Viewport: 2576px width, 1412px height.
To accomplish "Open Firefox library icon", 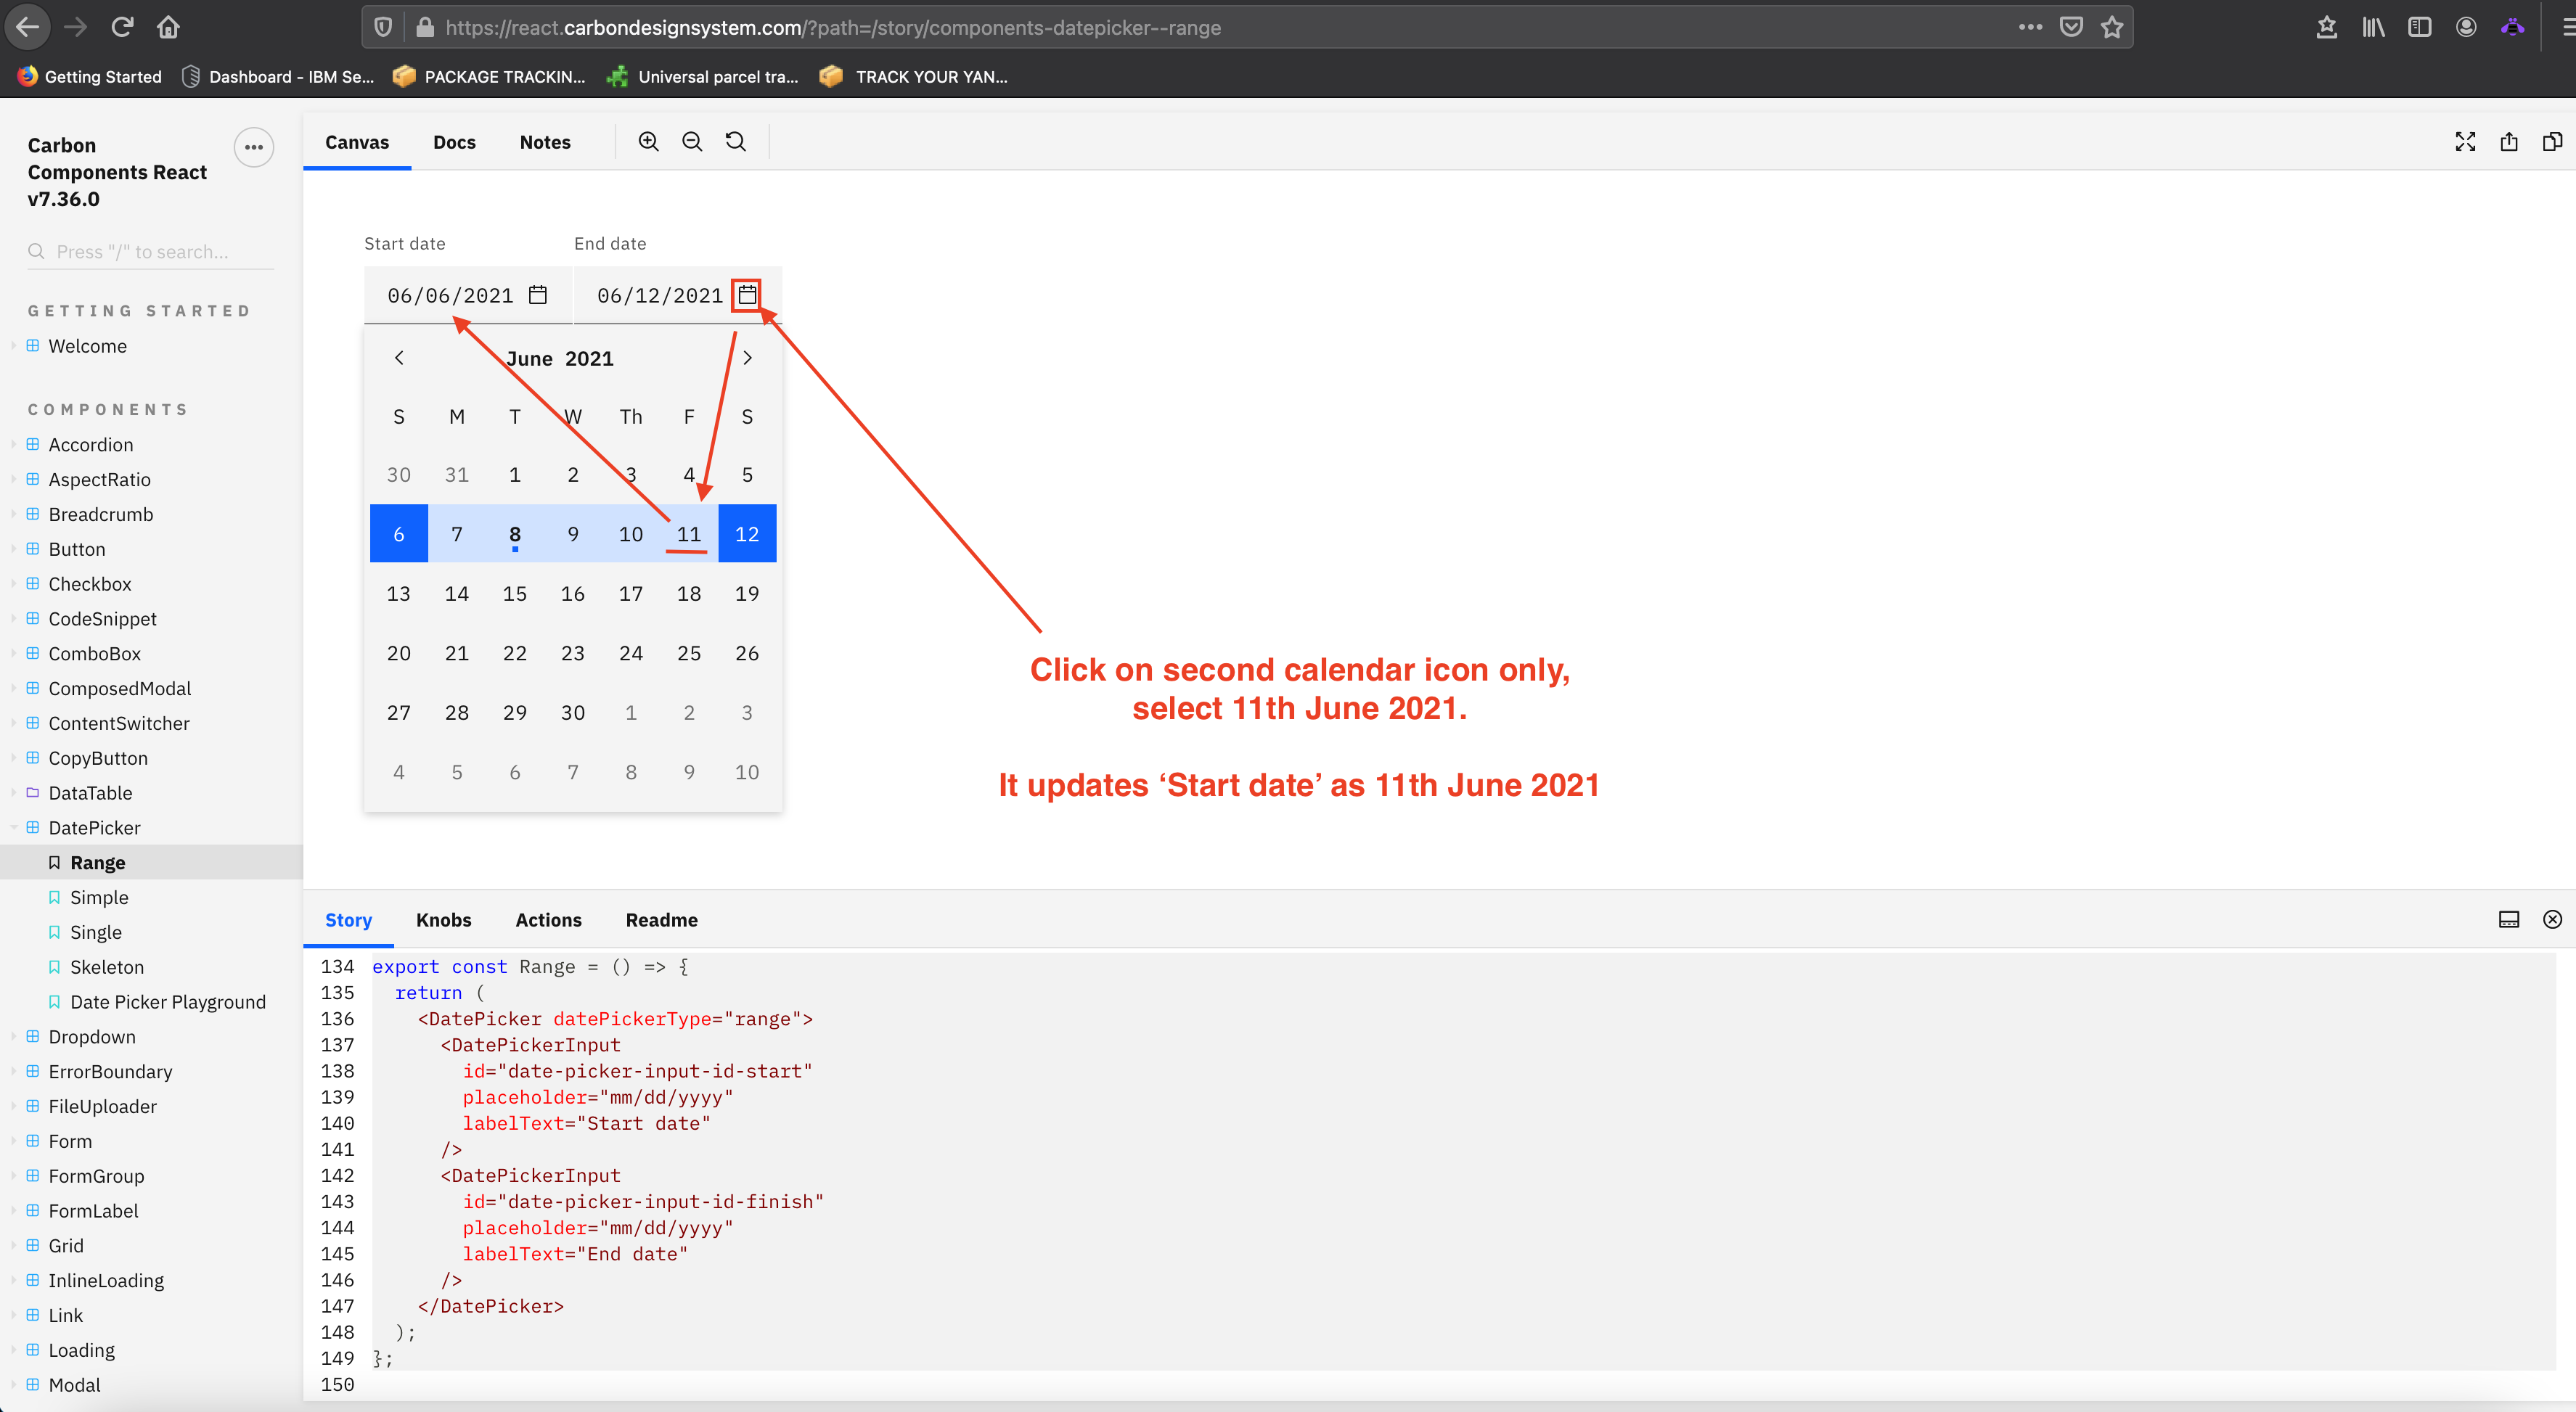I will [x=2373, y=27].
